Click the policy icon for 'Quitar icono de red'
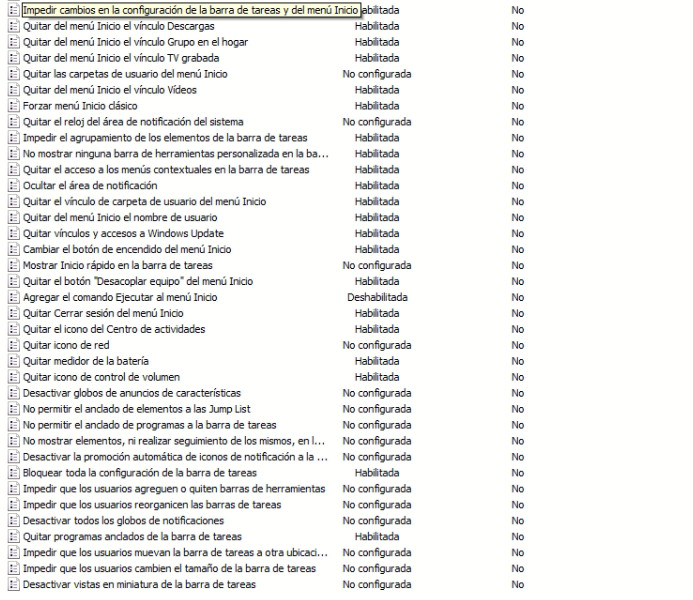Screen dimensions: 693x600 (x=14, y=345)
